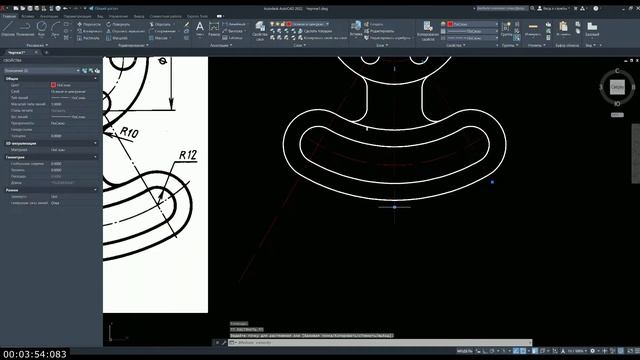Open Layer Properties (Свойства слоя)
This screenshot has height=360, width=640.
pos(260,31)
